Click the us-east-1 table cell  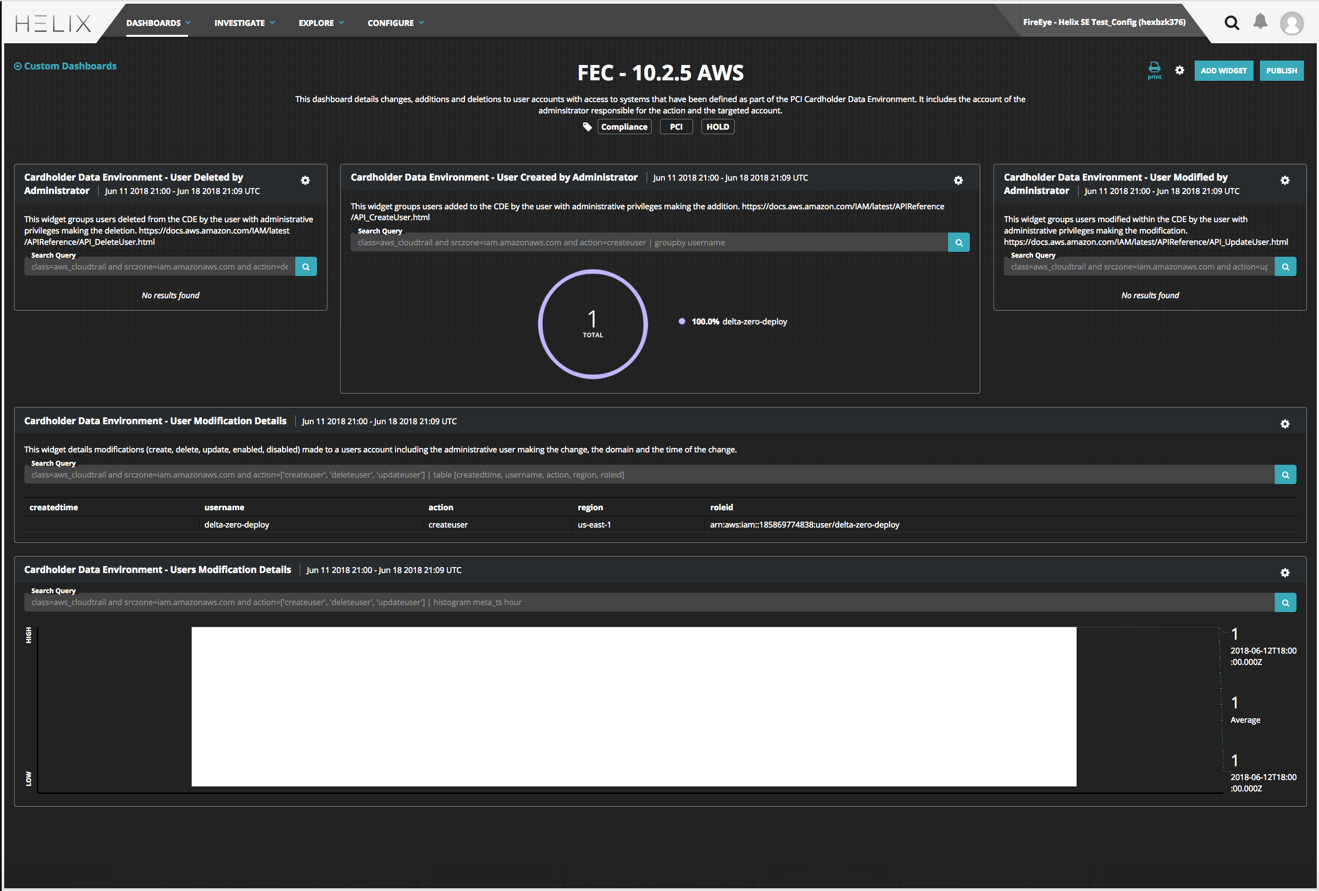tap(594, 524)
